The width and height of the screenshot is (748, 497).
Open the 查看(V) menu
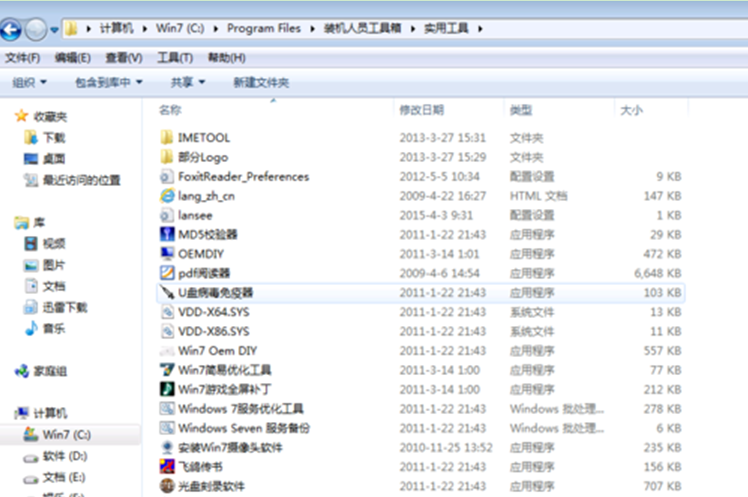(x=124, y=58)
